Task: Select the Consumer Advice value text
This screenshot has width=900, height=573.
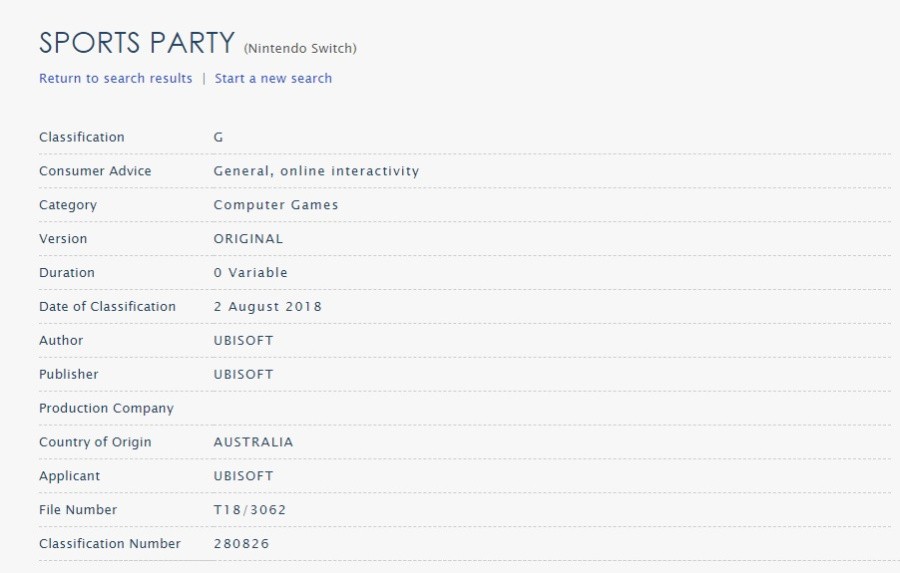Action: [316, 171]
